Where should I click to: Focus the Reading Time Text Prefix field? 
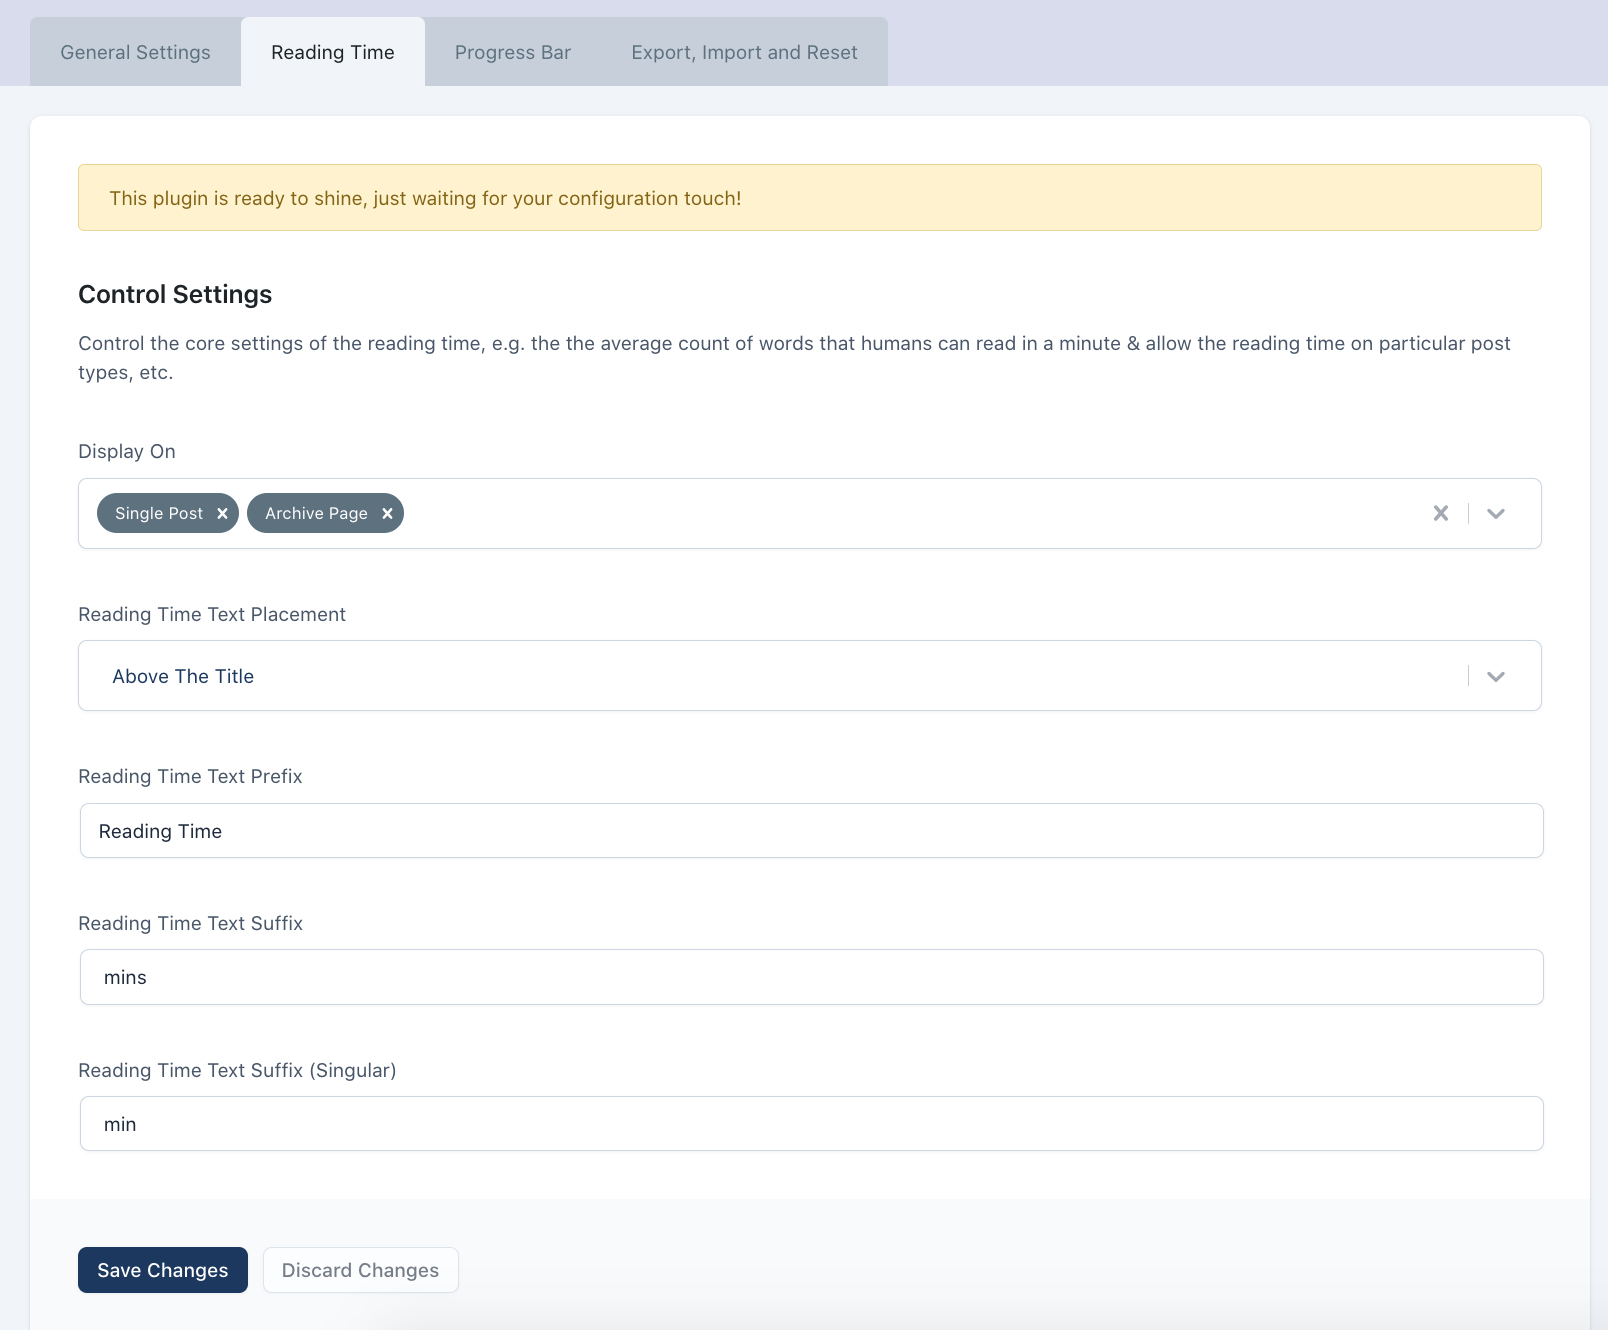click(811, 831)
